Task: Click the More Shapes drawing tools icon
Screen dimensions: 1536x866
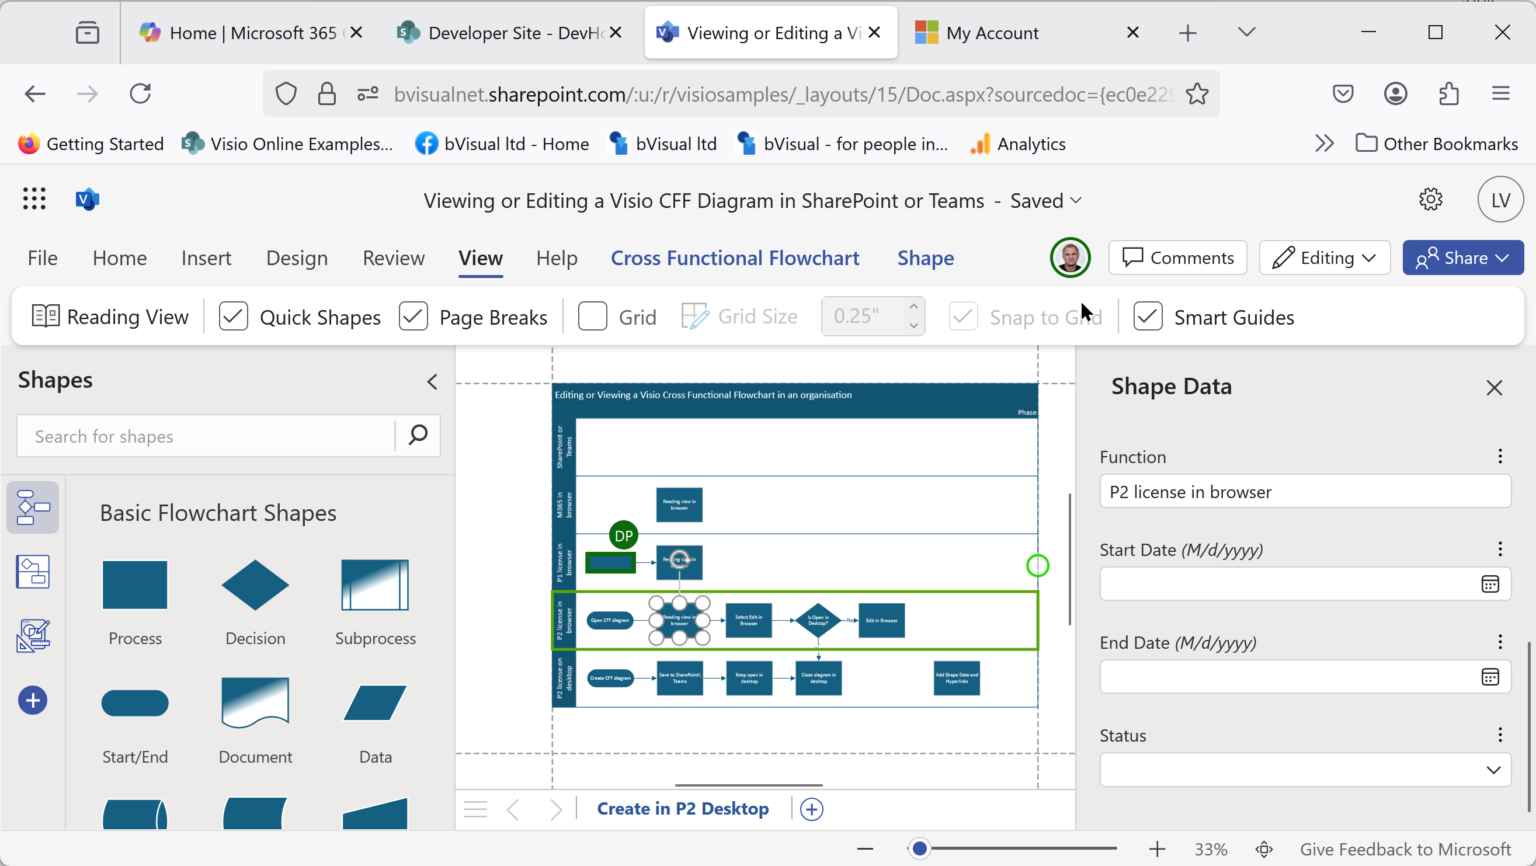Action: [x=33, y=635]
